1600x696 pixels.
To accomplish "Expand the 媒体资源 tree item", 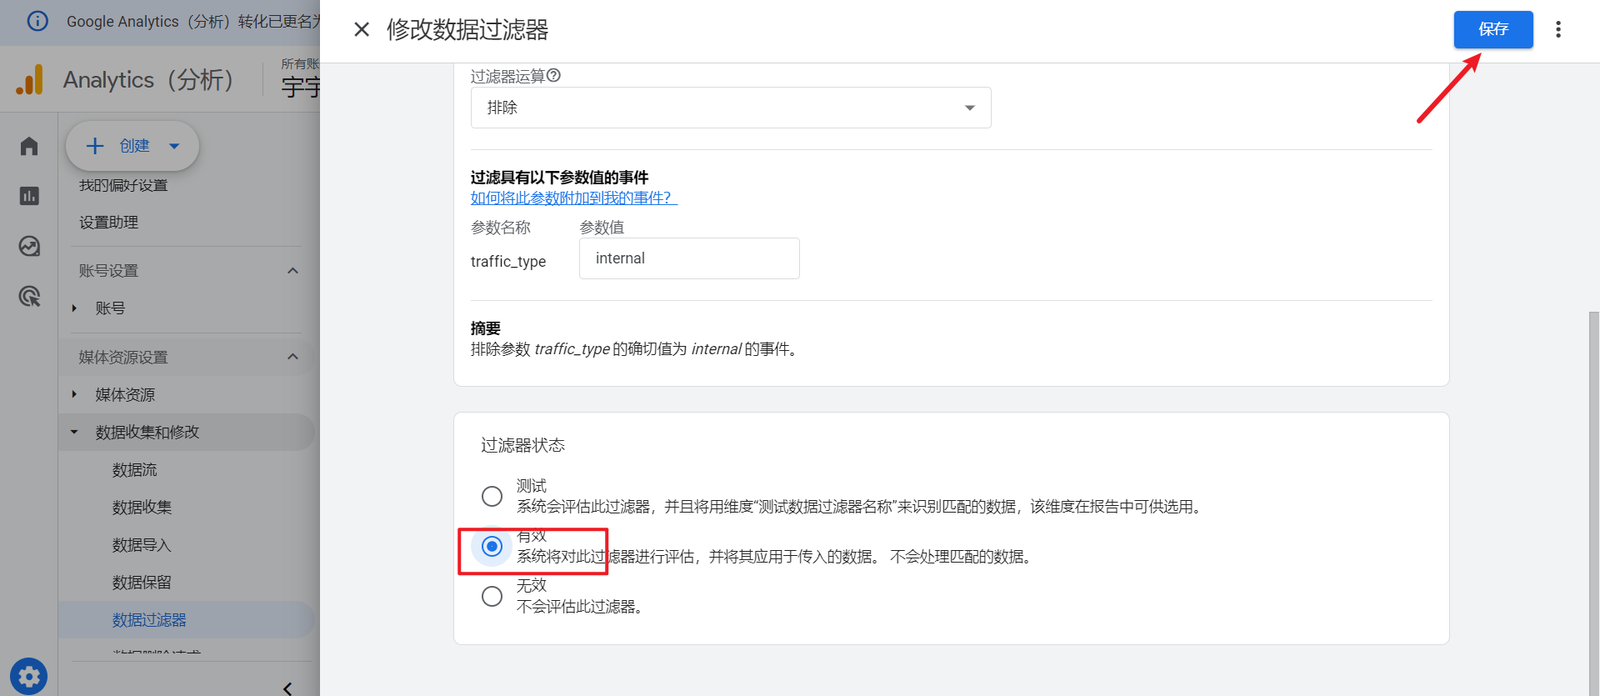I will (x=74, y=394).
